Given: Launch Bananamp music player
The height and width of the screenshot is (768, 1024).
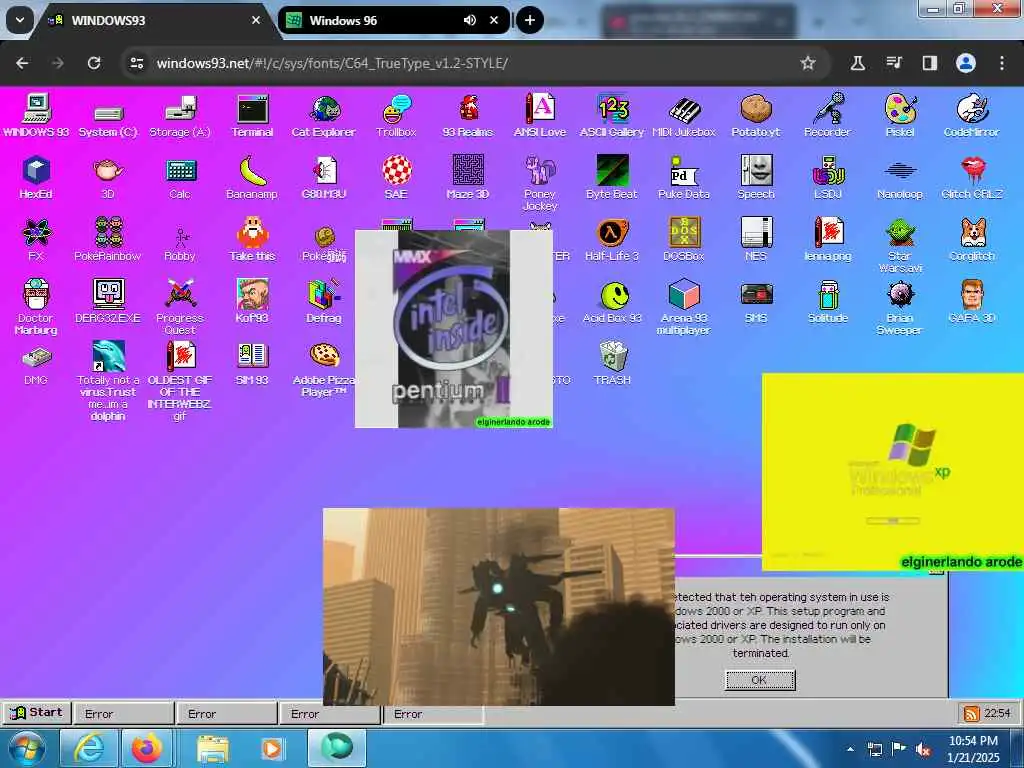Looking at the screenshot, I should coord(252,178).
